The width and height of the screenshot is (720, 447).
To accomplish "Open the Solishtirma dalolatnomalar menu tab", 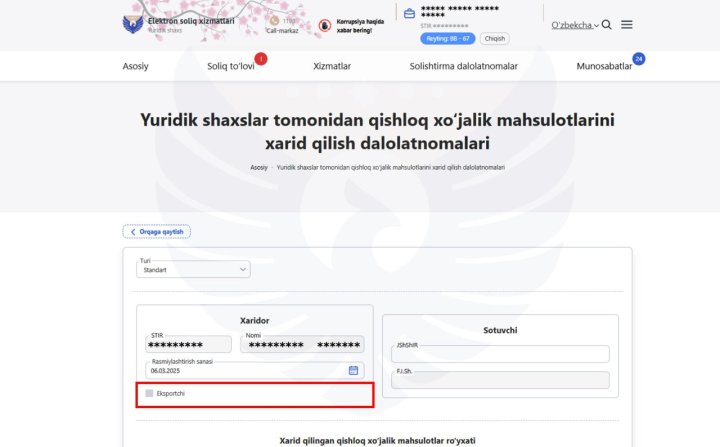I will [x=463, y=66].
